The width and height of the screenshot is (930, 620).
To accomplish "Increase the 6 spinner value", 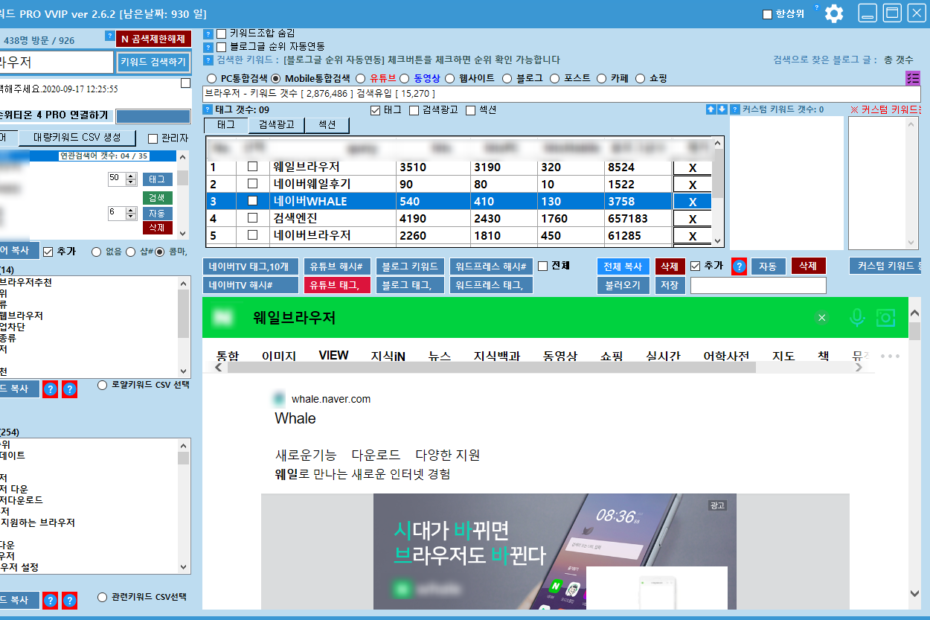I will (131, 209).
